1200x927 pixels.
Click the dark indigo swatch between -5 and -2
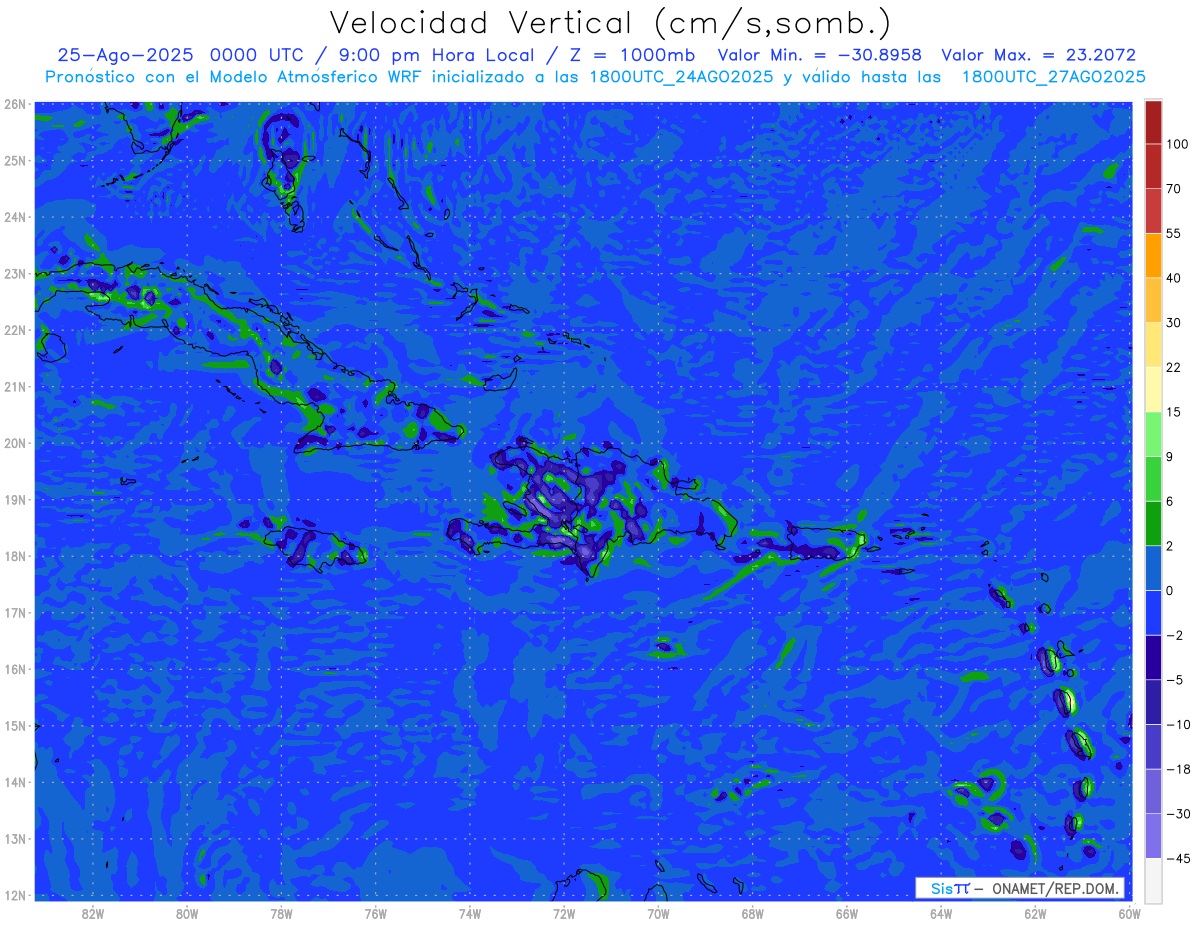[x=1153, y=657]
